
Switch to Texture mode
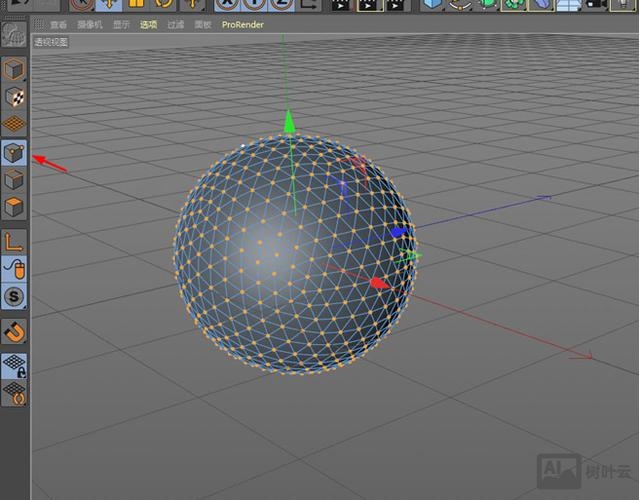pos(14,97)
